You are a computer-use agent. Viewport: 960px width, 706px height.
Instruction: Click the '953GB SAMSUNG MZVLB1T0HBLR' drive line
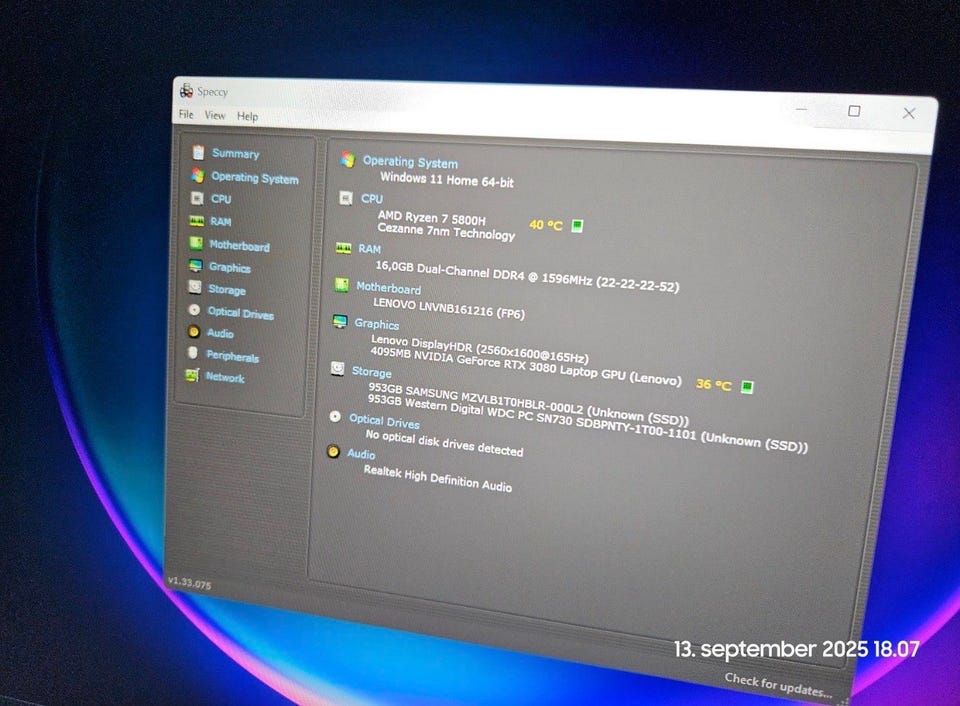[x=528, y=404]
